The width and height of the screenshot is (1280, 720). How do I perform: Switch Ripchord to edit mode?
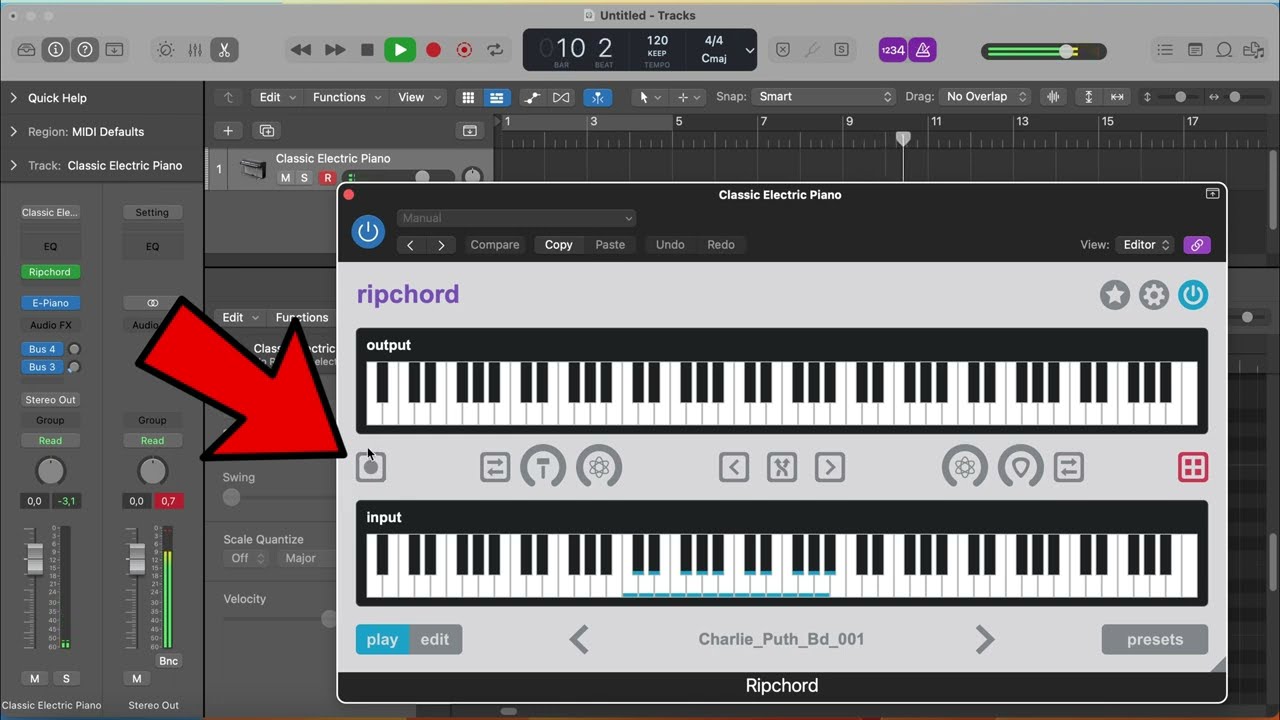(435, 640)
